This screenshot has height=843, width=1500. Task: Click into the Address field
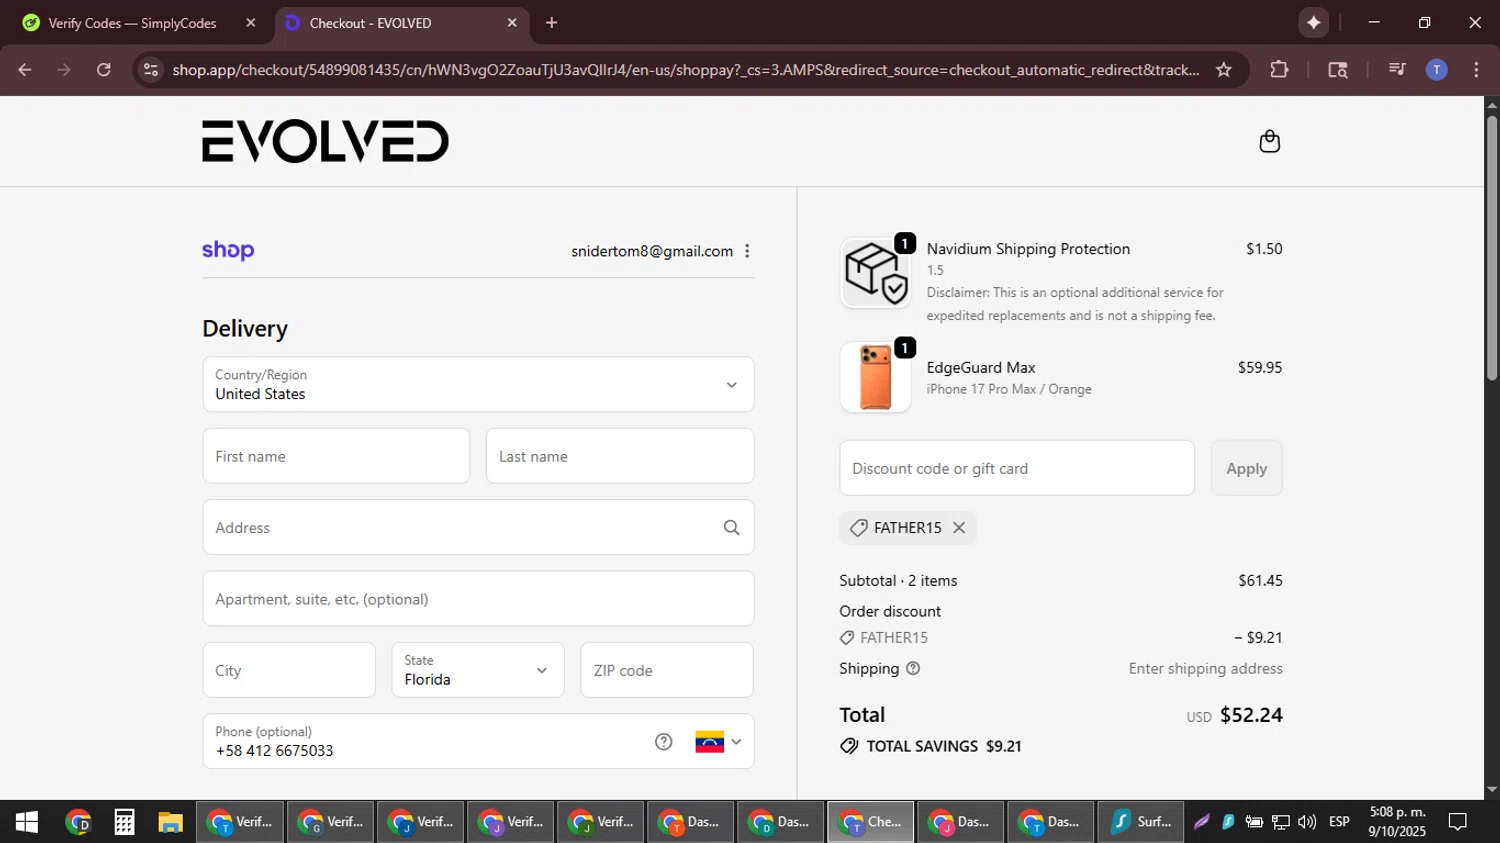coord(478,527)
